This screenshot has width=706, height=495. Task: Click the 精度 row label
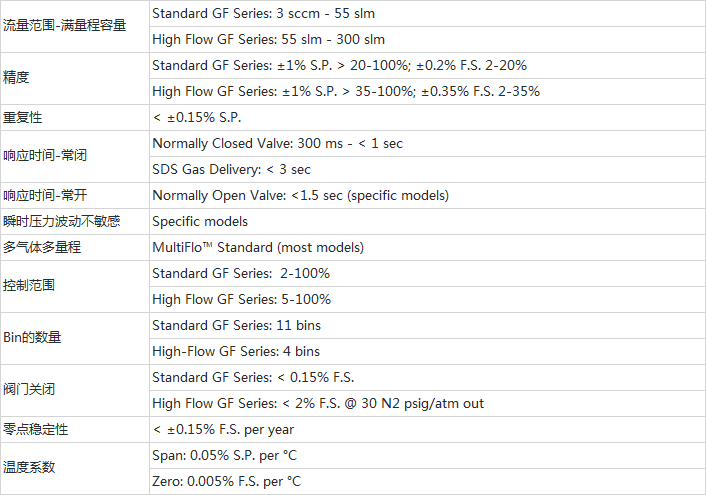[x=16, y=78]
